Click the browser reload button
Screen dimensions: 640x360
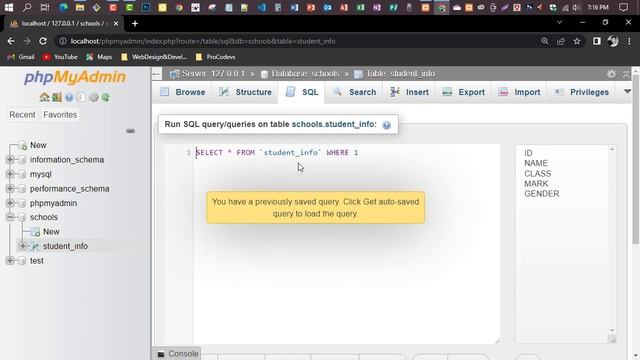(x=43, y=41)
